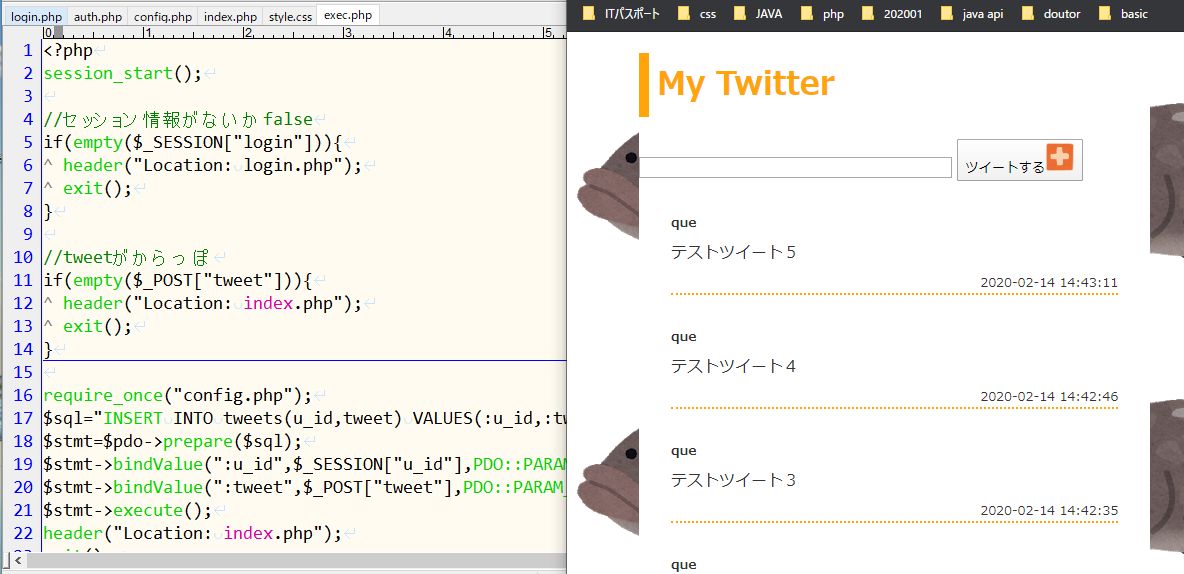Open the doutor bookmark folder
This screenshot has height=574, width=1184.
1051,14
